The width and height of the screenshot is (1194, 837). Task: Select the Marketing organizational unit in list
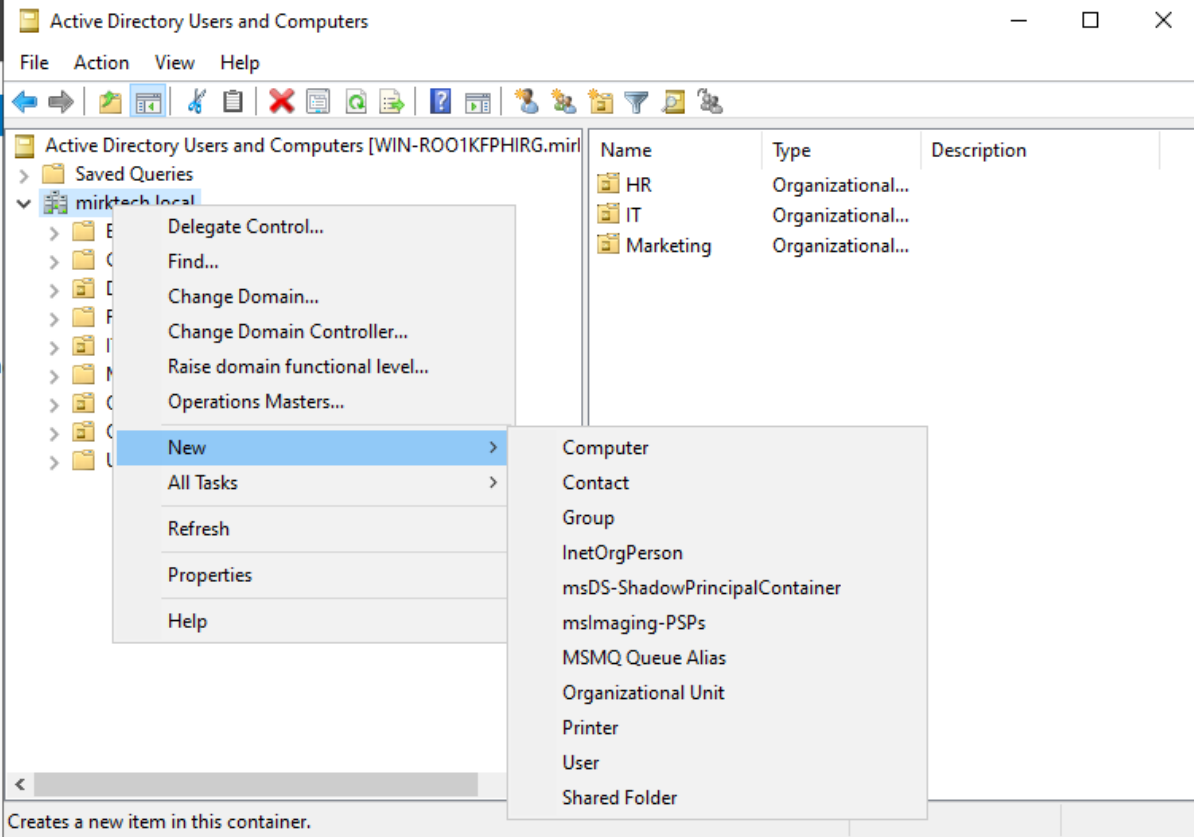667,245
